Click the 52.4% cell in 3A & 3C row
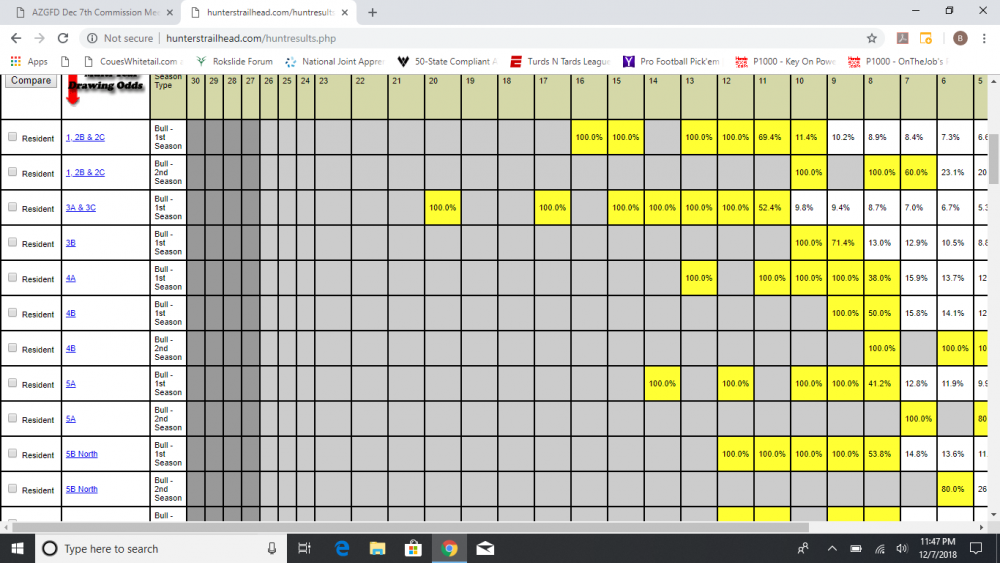The width and height of the screenshot is (1000, 563). (x=772, y=207)
